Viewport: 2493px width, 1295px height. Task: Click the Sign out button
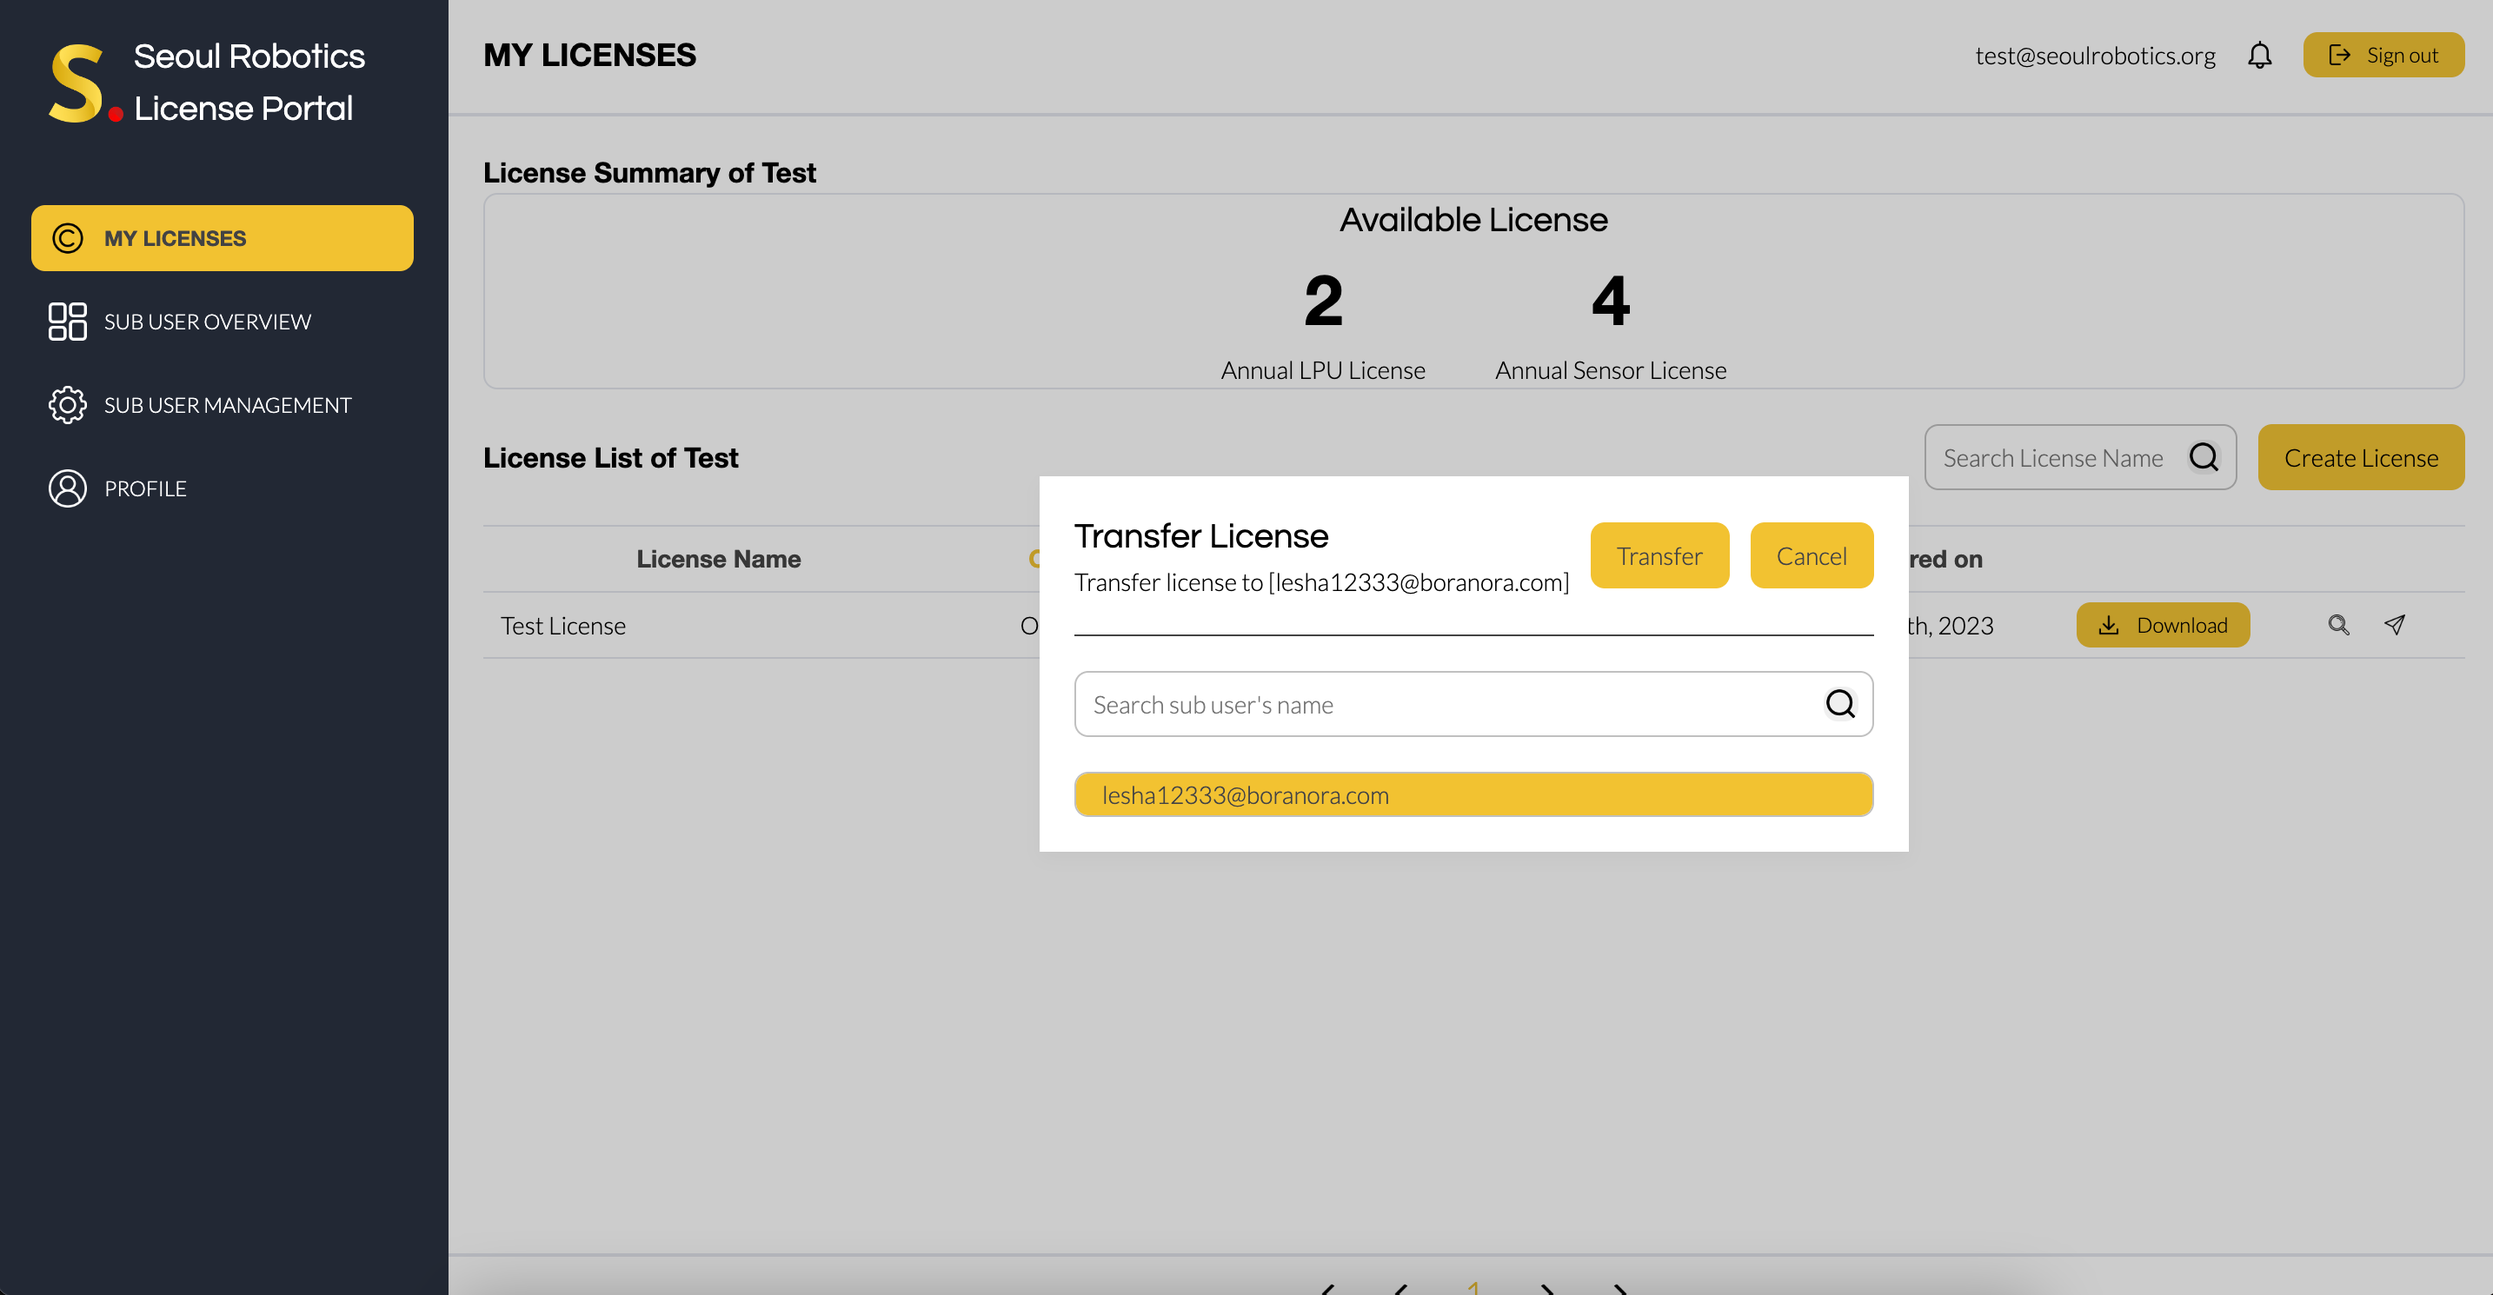[2383, 55]
